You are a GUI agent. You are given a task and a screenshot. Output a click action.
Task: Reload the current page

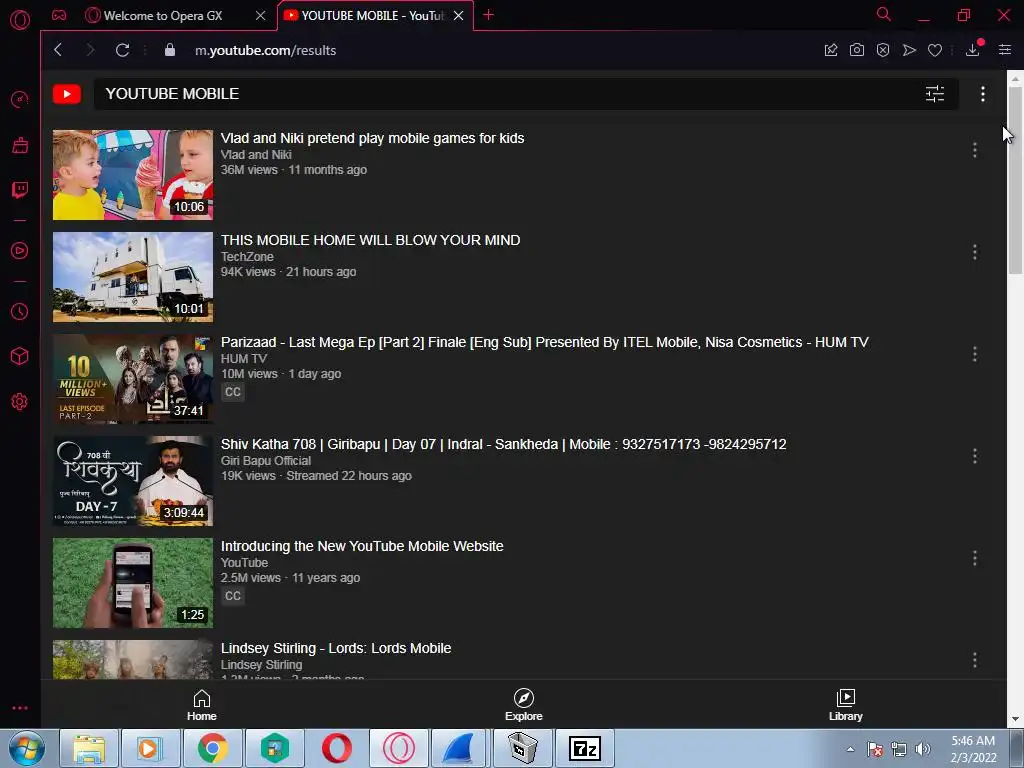(122, 50)
